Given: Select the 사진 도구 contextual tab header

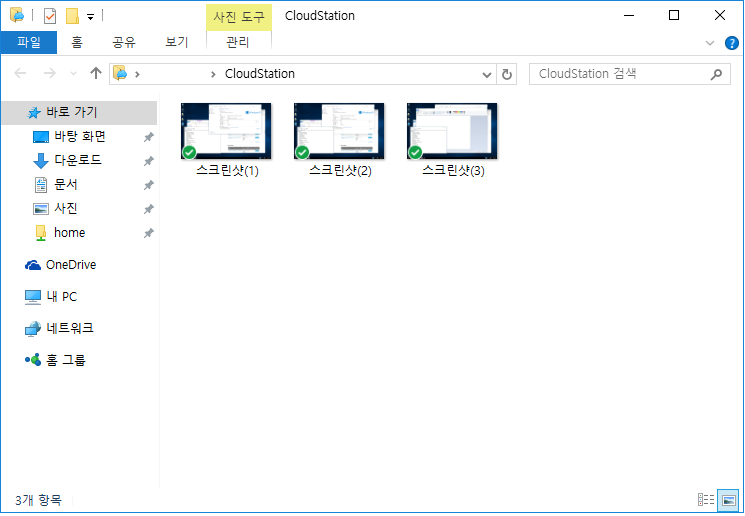Looking at the screenshot, I should pyautogui.click(x=239, y=18).
